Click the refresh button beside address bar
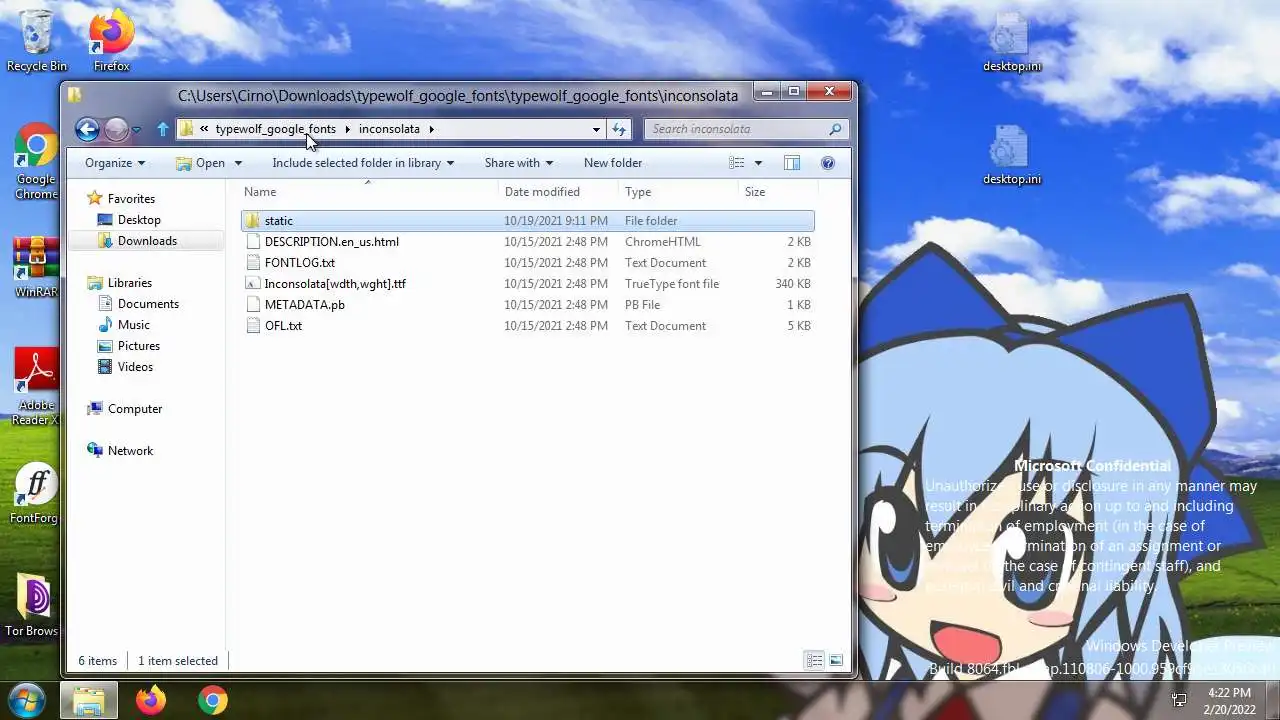Viewport: 1280px width, 720px height. point(619,129)
